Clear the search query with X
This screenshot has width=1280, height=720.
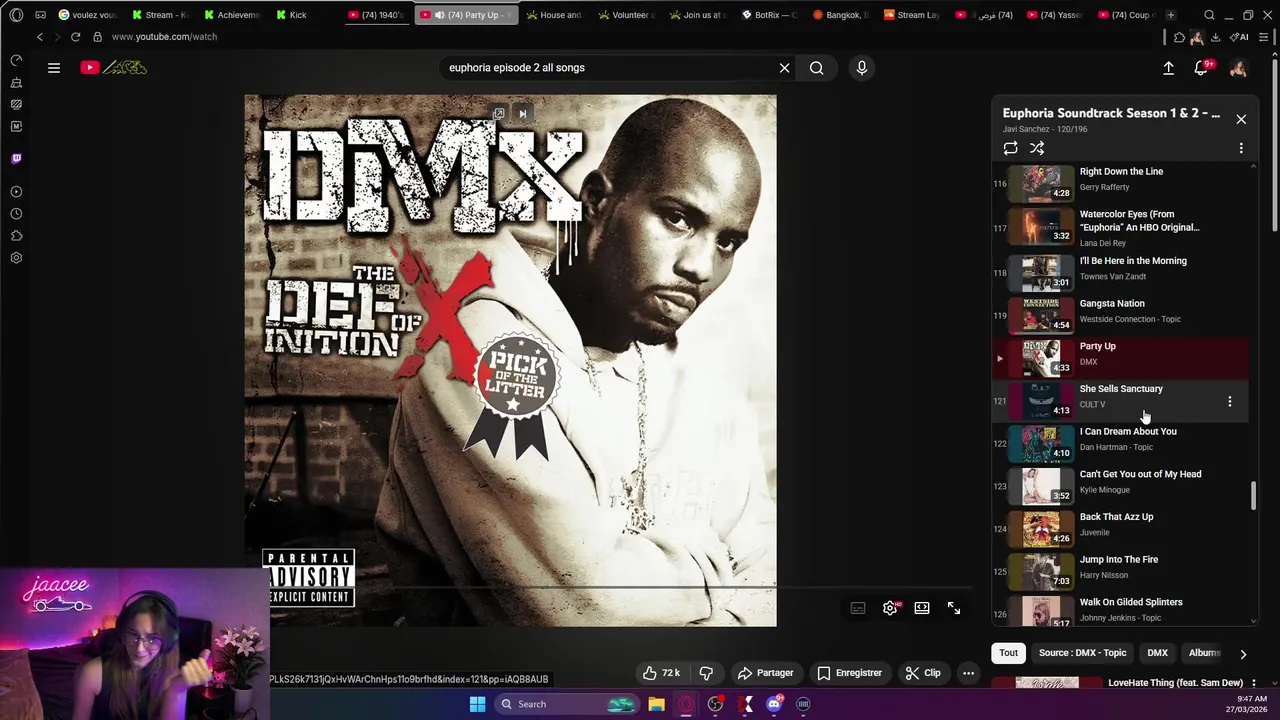pyautogui.click(x=785, y=68)
